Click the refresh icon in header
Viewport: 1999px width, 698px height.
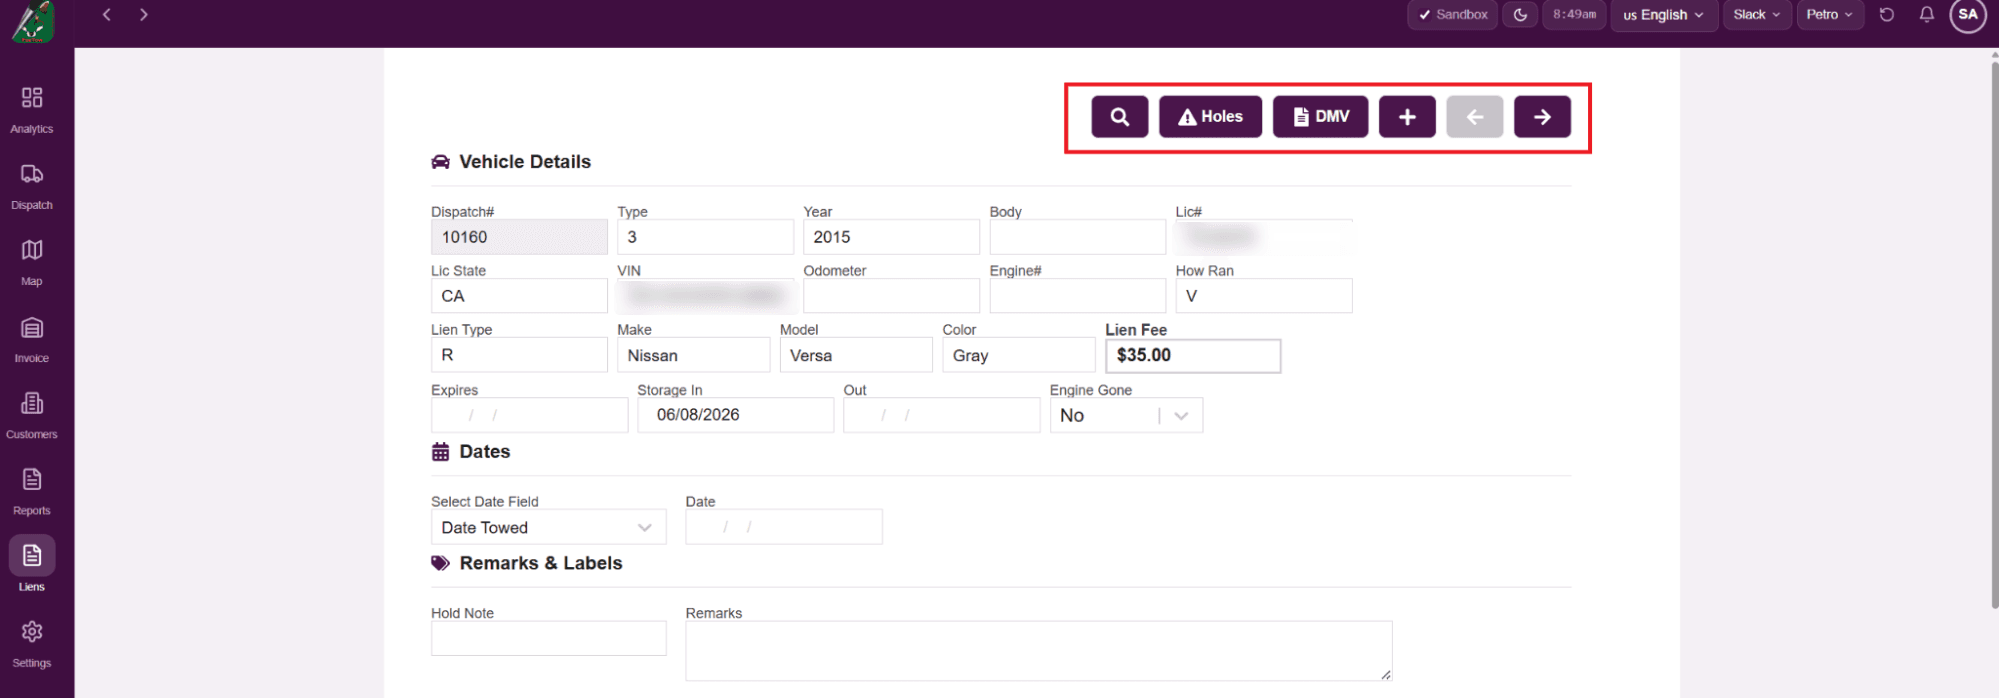[1887, 15]
